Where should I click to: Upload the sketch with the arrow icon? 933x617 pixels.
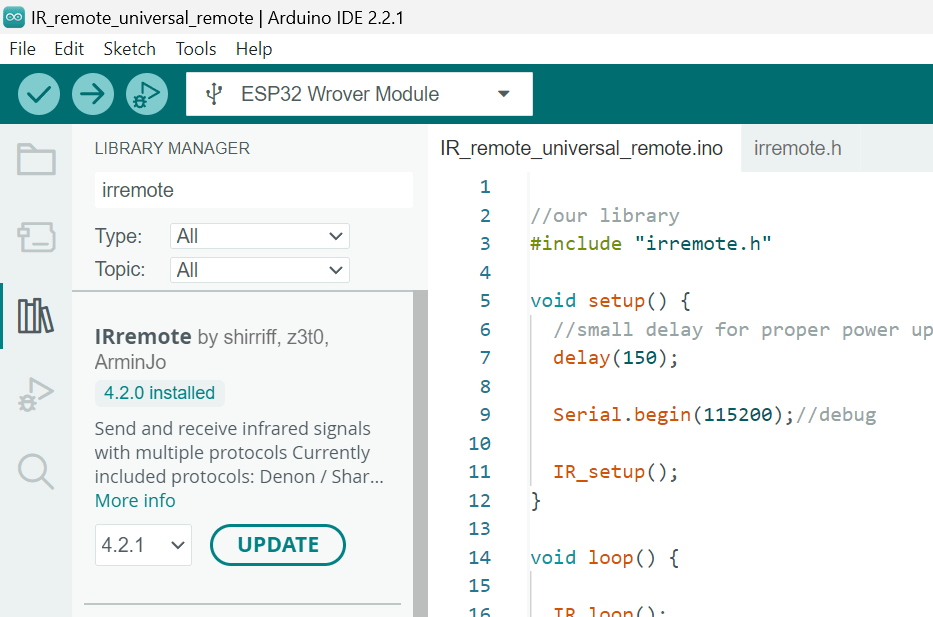click(x=92, y=93)
